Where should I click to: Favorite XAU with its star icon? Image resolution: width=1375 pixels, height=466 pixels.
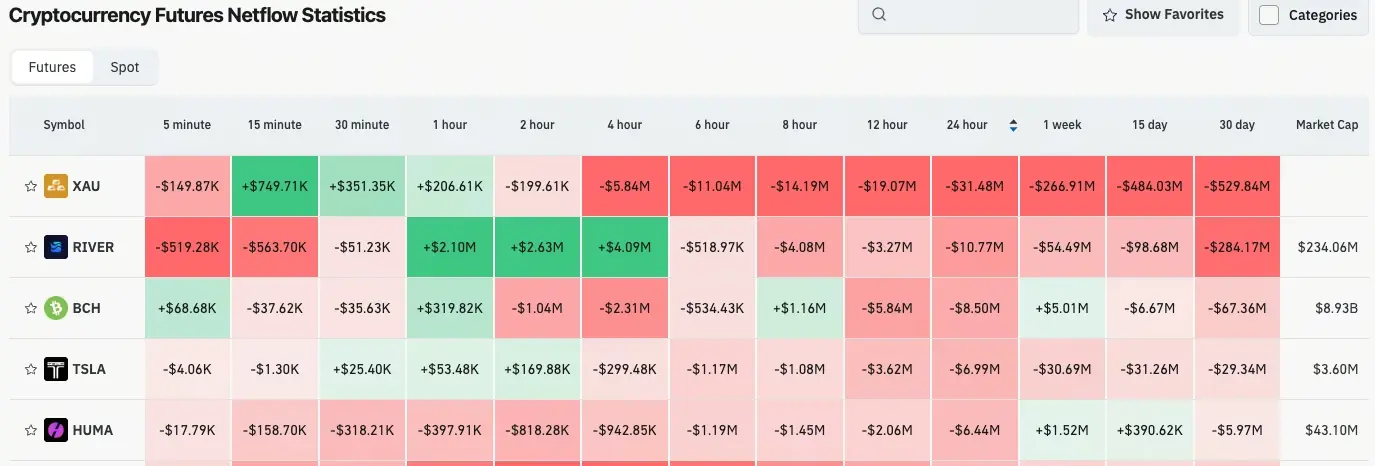click(30, 186)
